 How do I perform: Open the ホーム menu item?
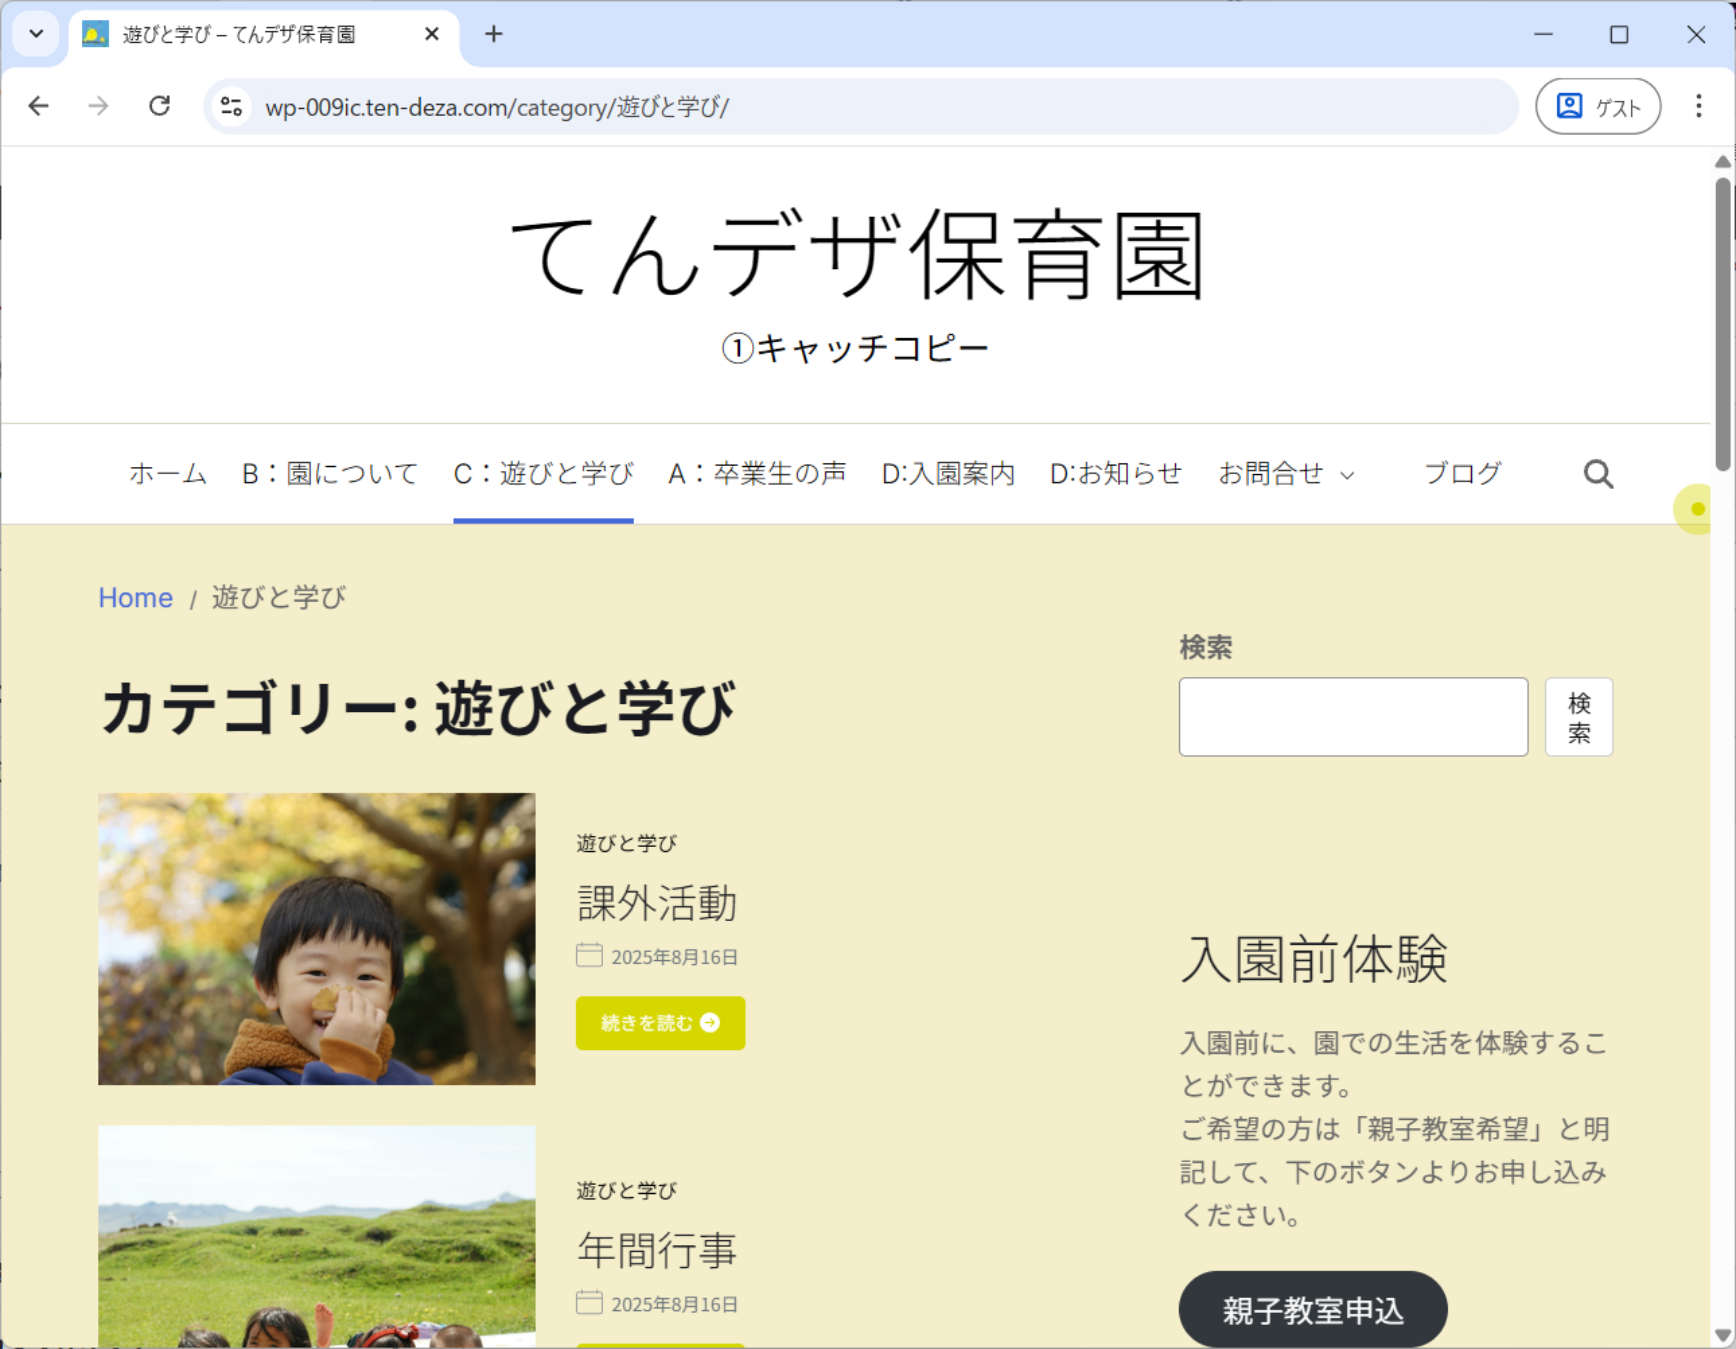[167, 474]
